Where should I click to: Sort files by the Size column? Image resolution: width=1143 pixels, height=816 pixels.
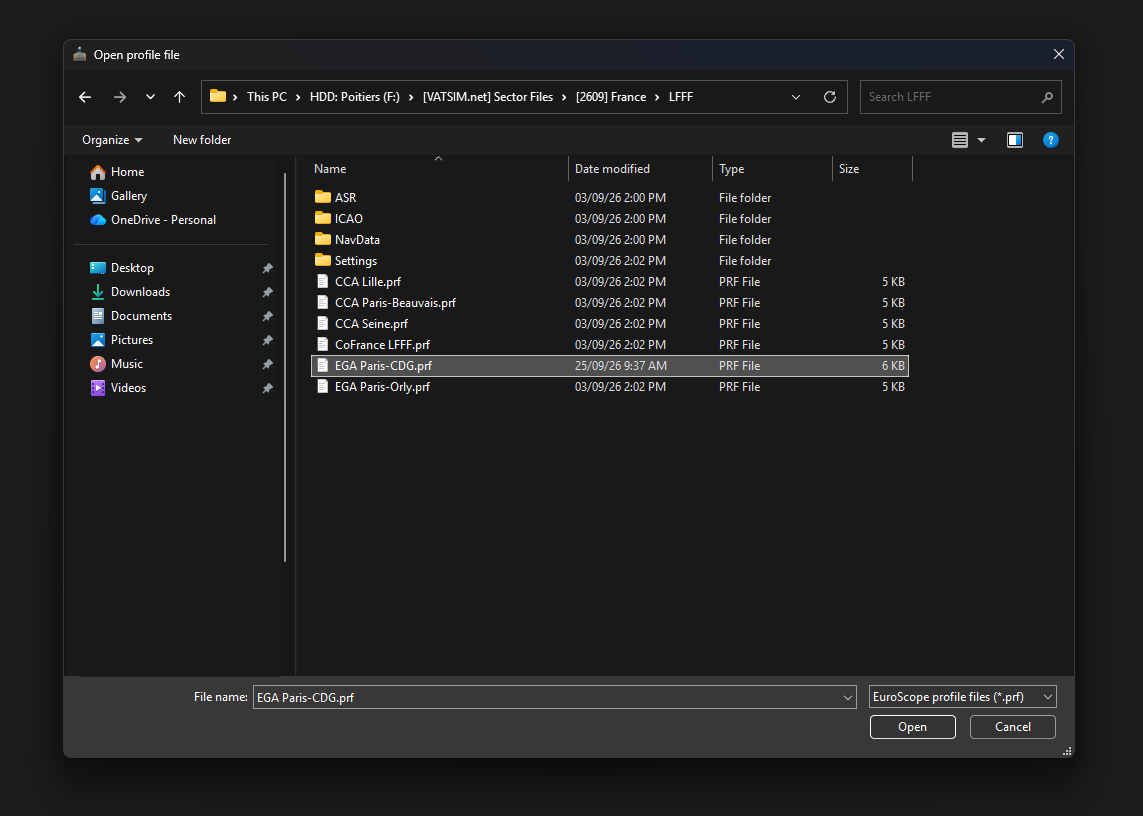tap(872, 169)
